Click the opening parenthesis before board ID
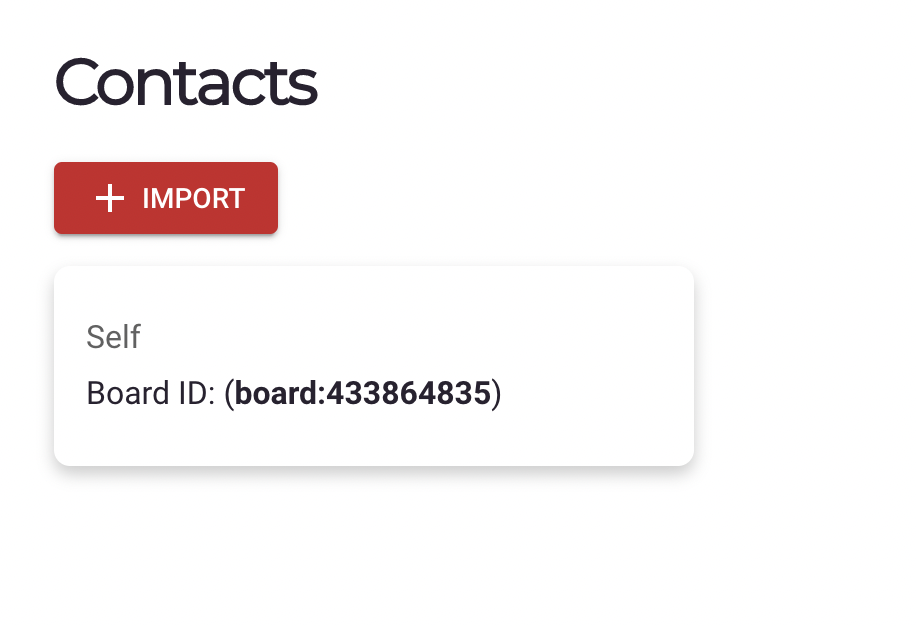 tap(229, 393)
